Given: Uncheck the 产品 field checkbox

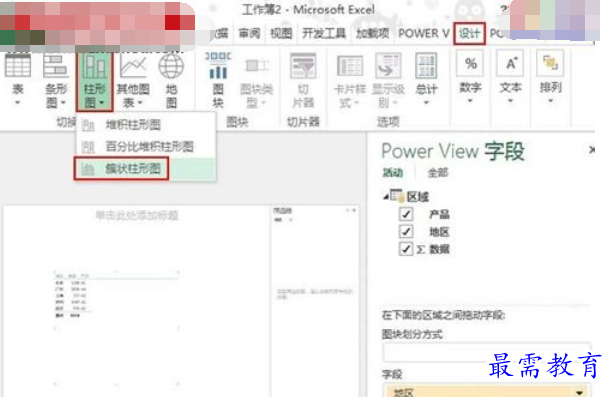Looking at the screenshot, I should coord(406,214).
